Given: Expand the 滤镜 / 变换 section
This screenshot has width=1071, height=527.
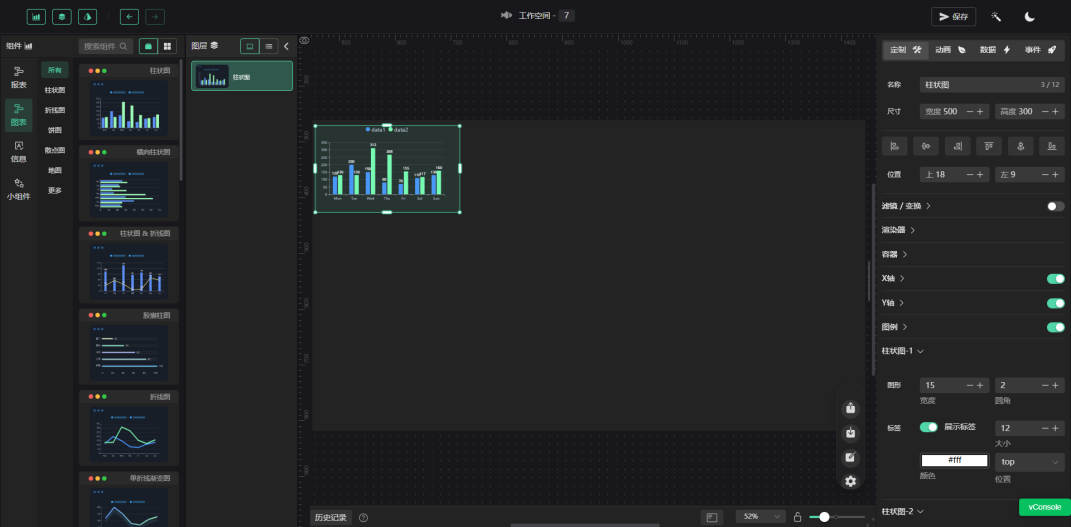Looking at the screenshot, I should tap(906, 206).
